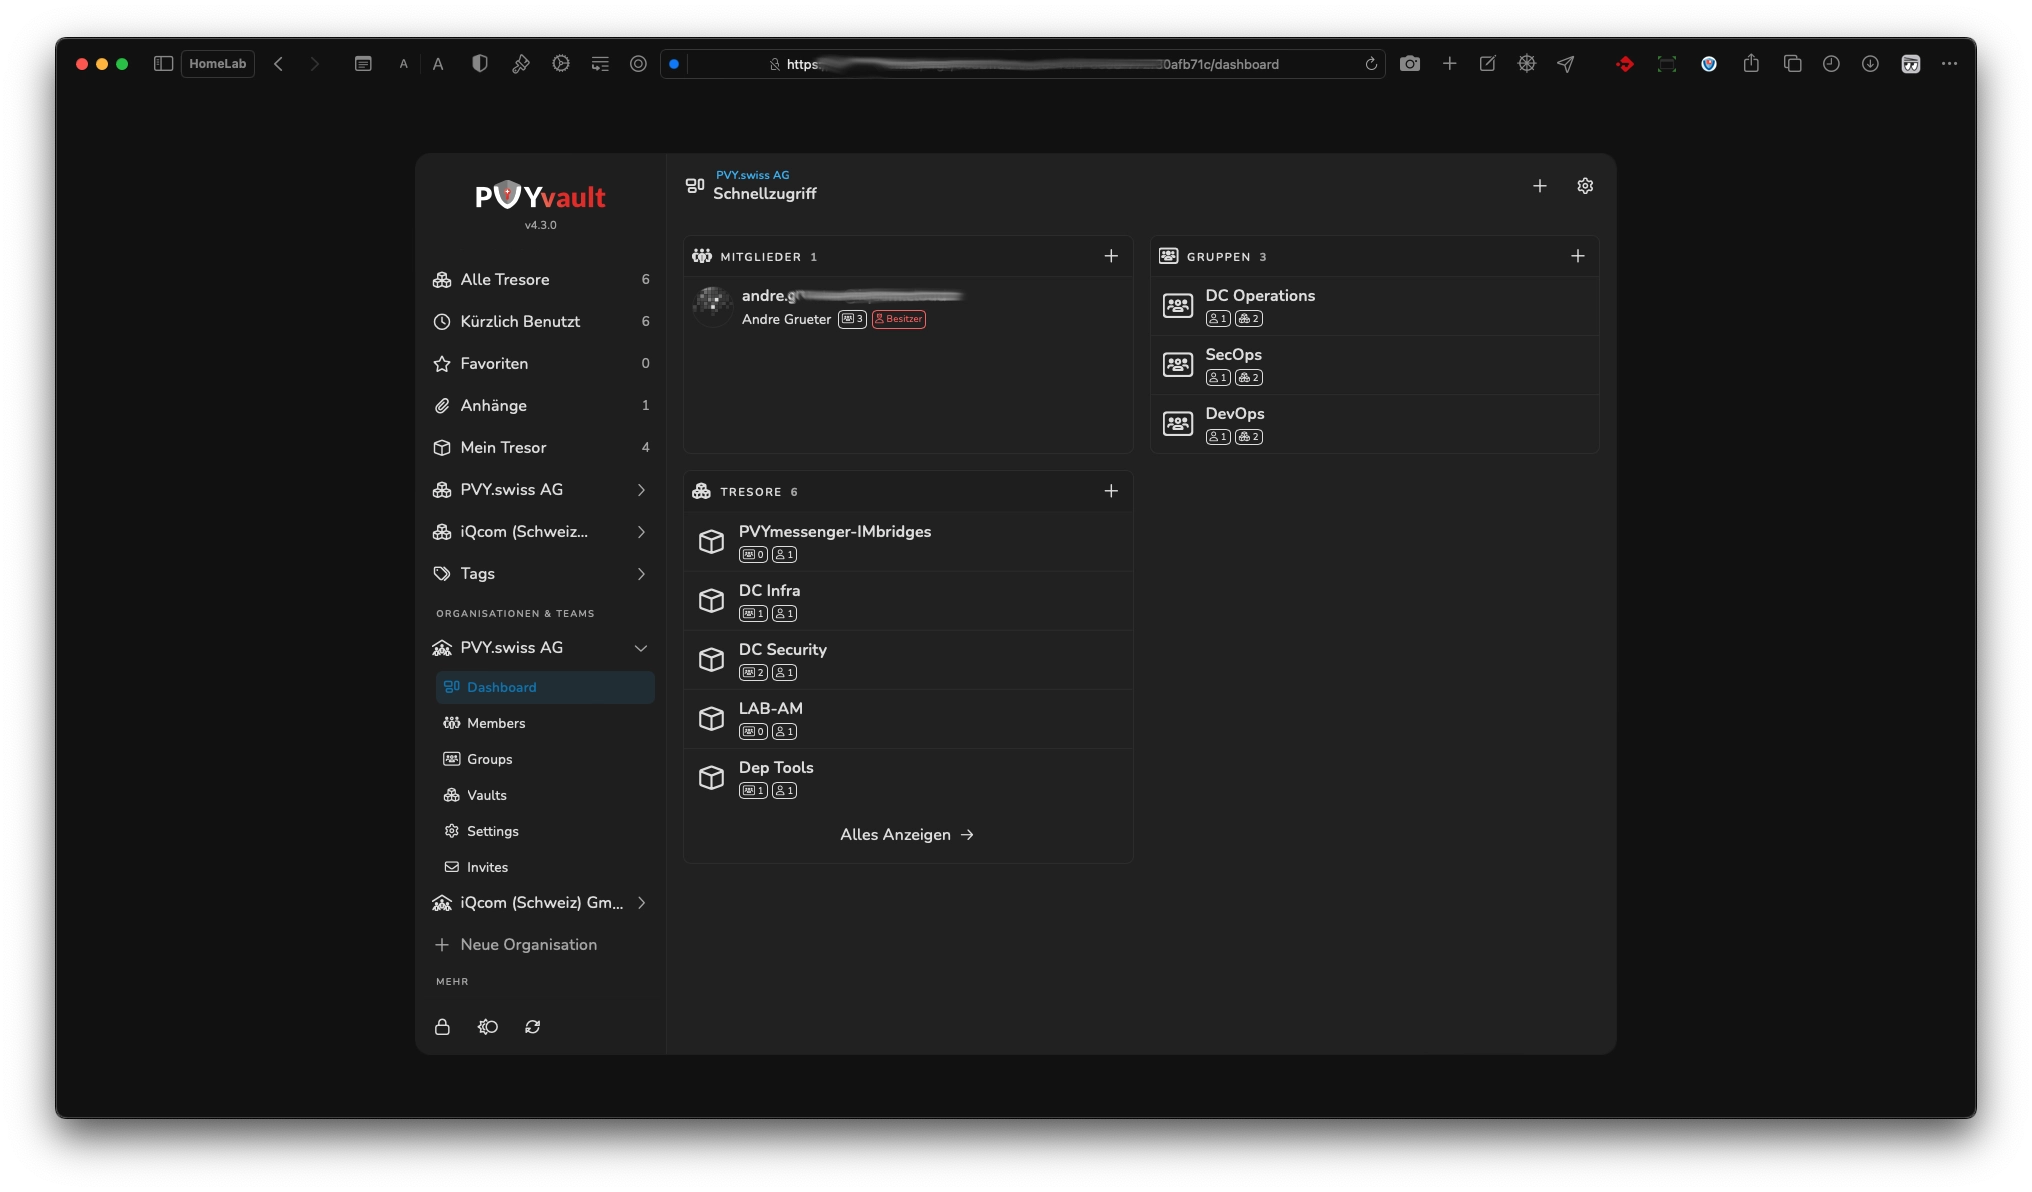Show tab overview icon

1793,64
